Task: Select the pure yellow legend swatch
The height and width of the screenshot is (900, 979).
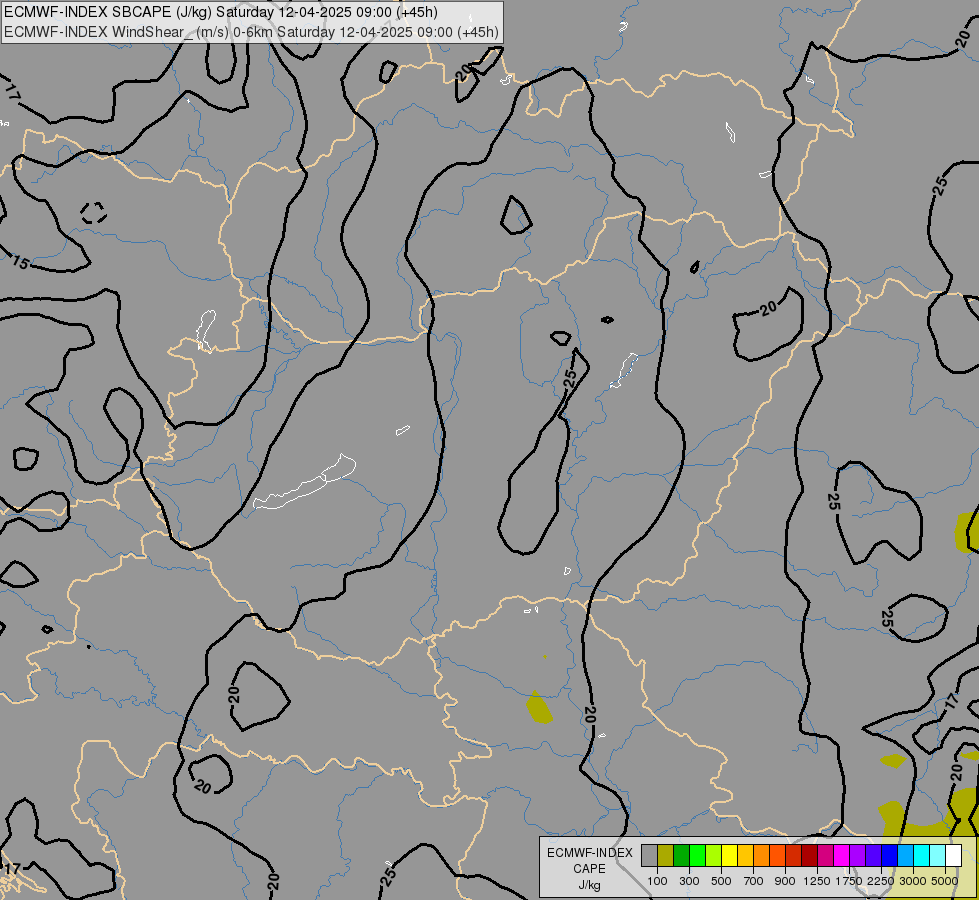Action: coord(729,855)
